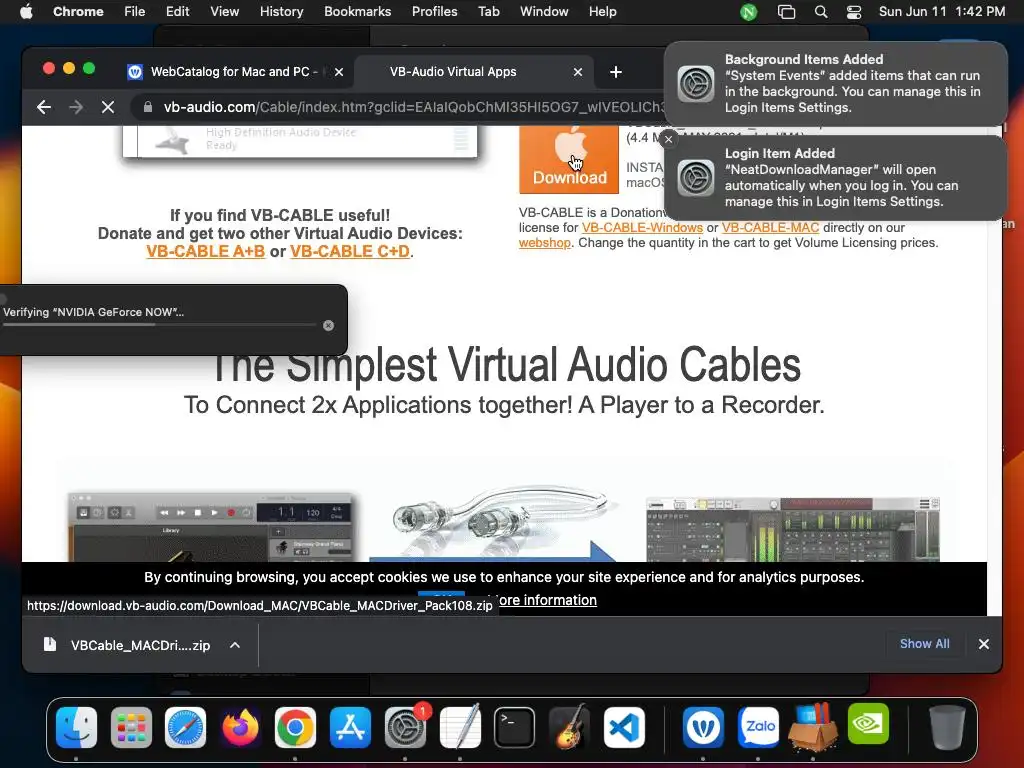Image resolution: width=1024 pixels, height=768 pixels.
Task: Open the Trash in the Dock
Action: coord(947,727)
